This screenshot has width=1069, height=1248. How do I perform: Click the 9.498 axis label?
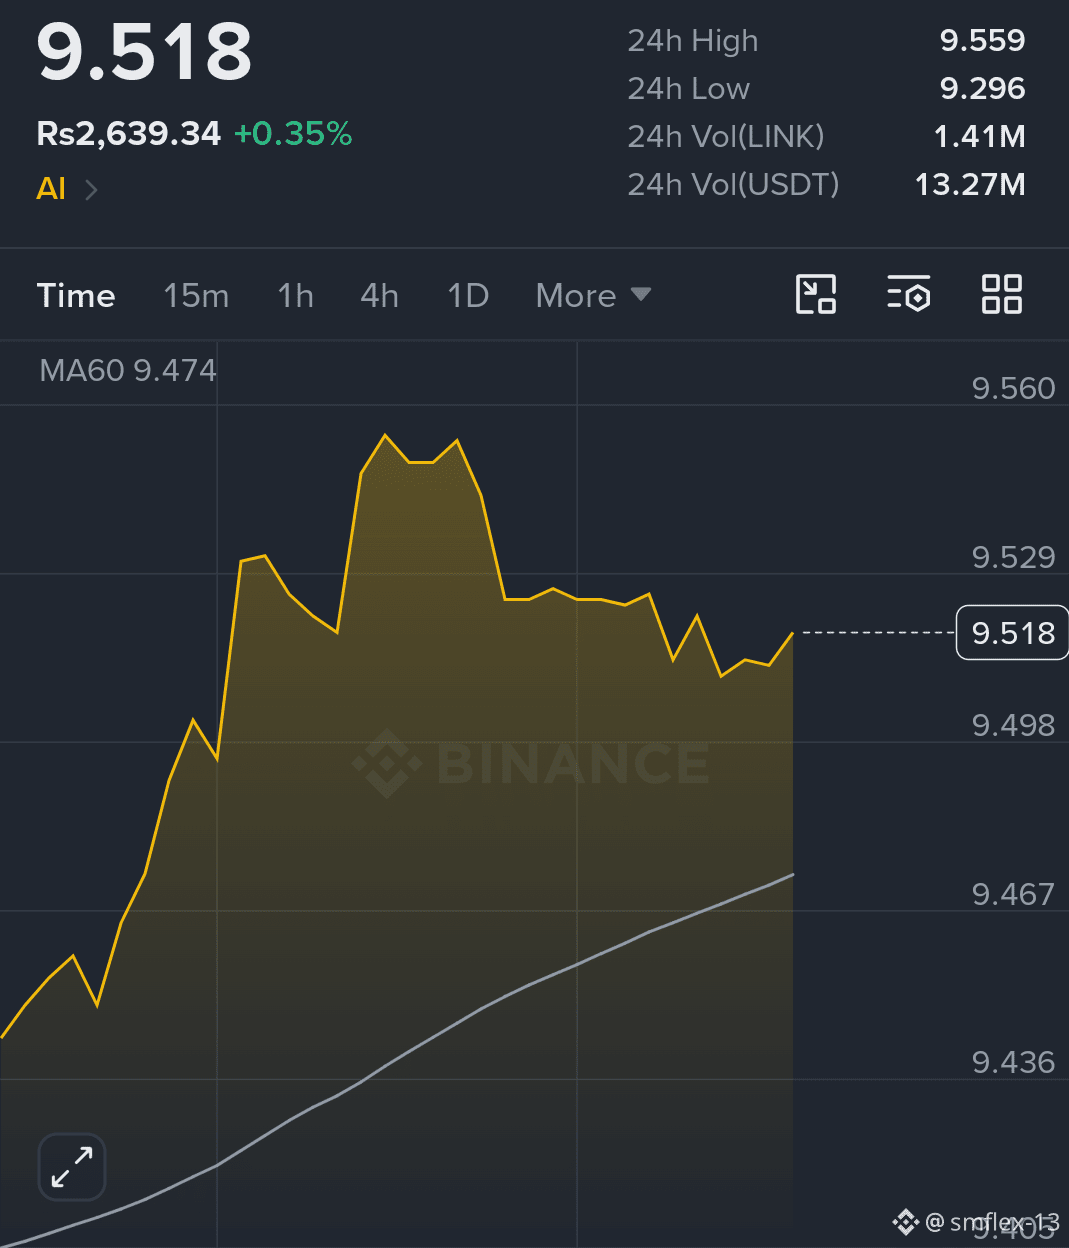click(1013, 725)
